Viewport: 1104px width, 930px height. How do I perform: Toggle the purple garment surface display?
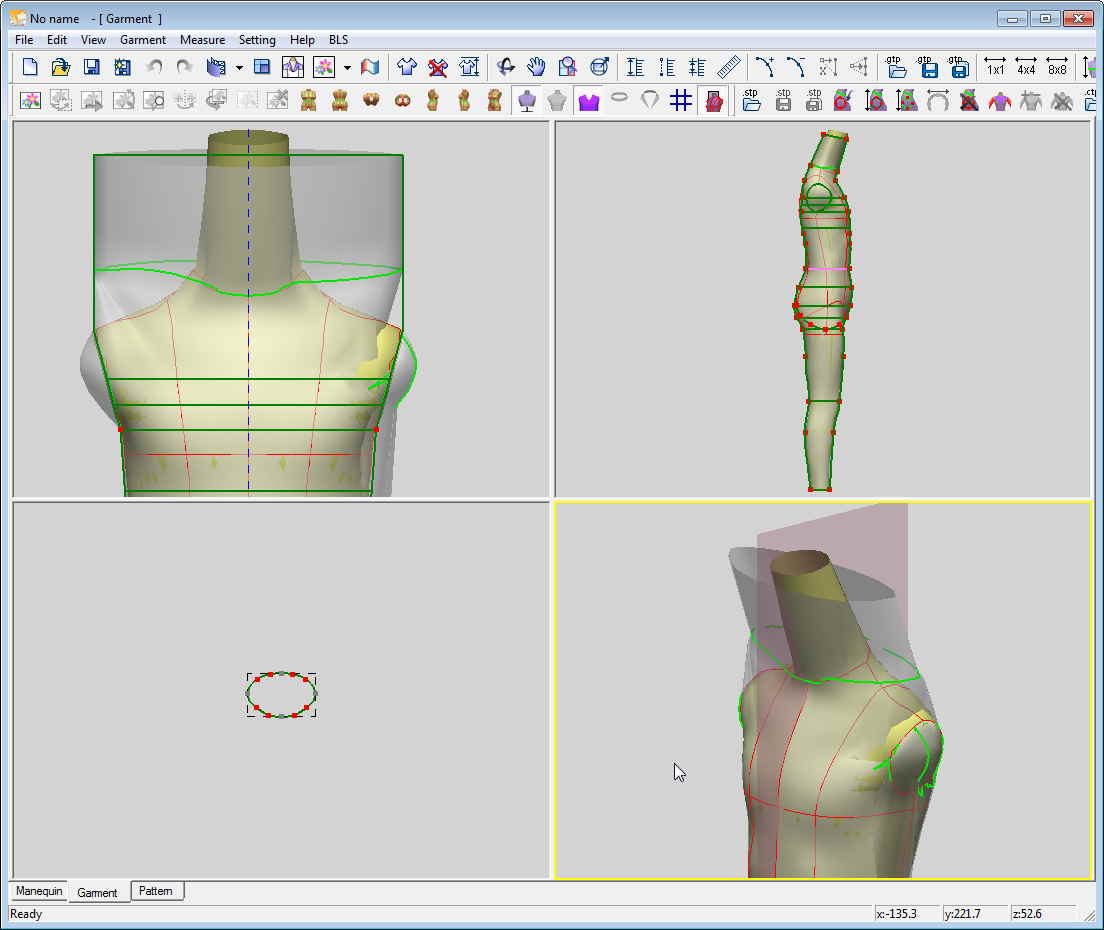[588, 101]
